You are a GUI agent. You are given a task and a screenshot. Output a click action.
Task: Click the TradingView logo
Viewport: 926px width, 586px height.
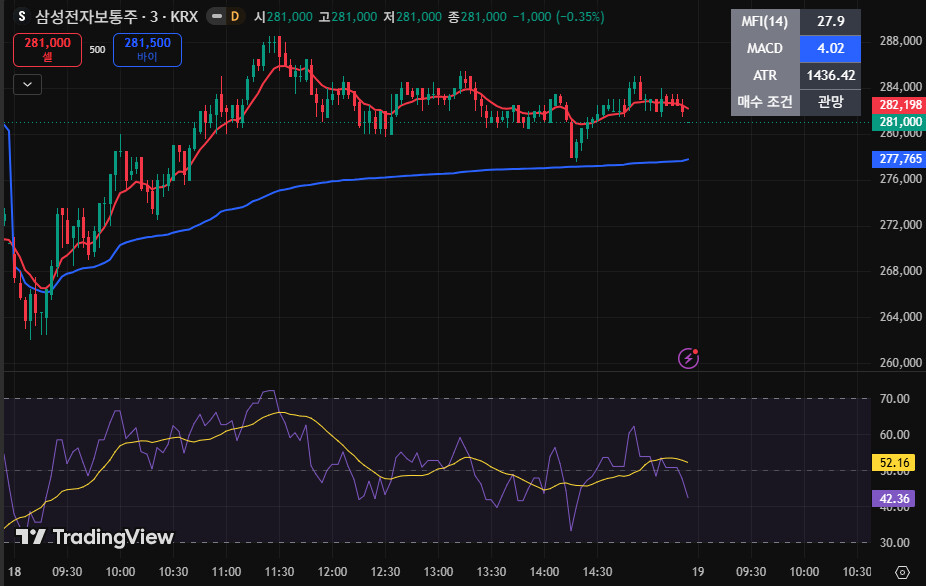(95, 536)
